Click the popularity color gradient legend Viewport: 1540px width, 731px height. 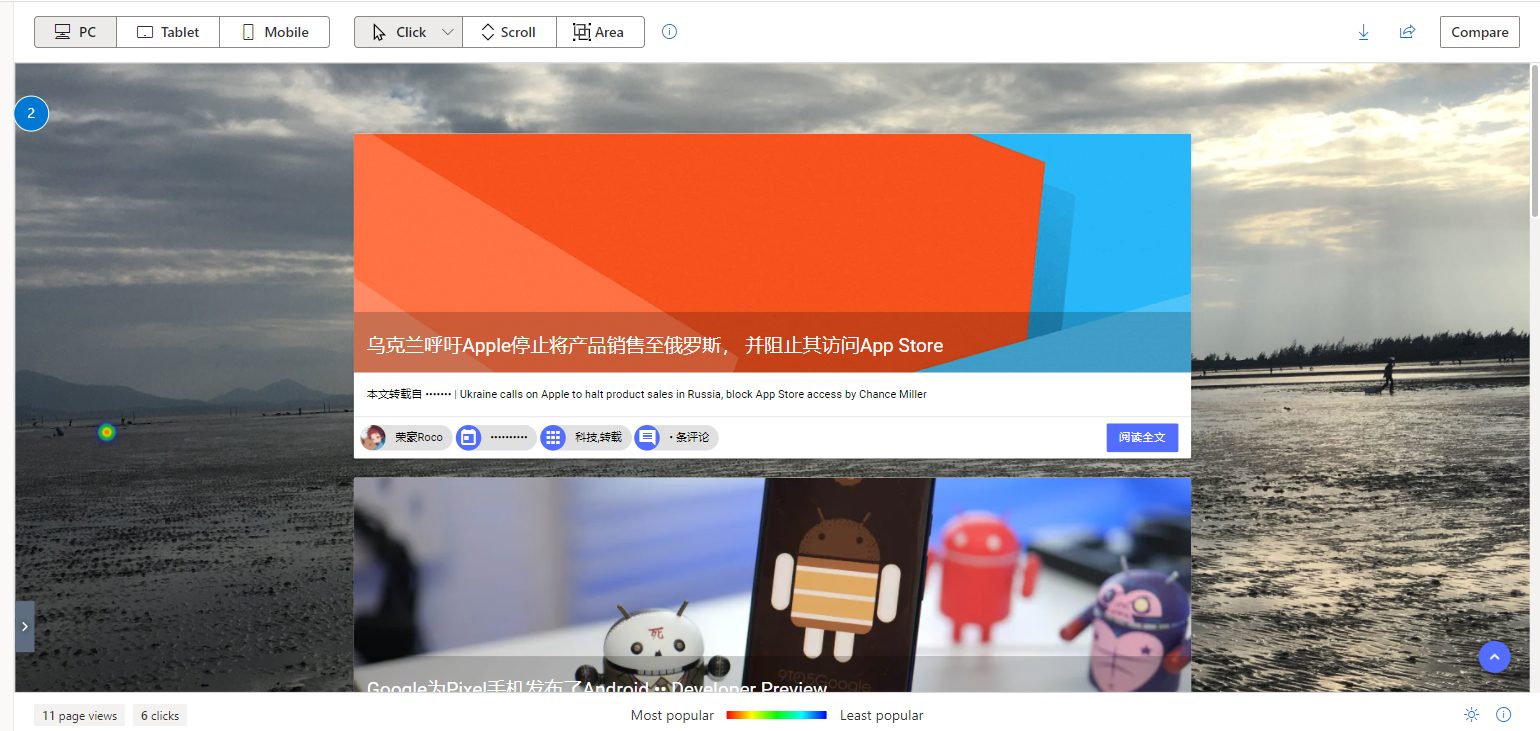pos(776,715)
